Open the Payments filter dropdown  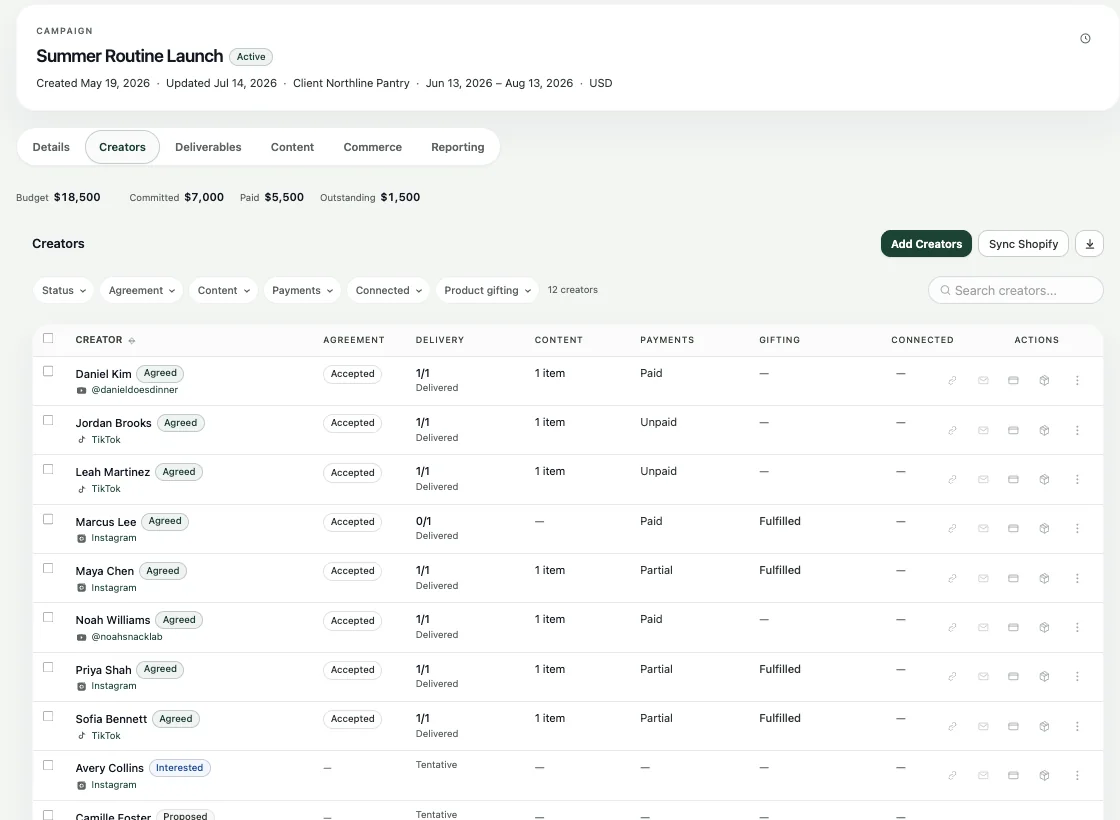click(x=302, y=290)
